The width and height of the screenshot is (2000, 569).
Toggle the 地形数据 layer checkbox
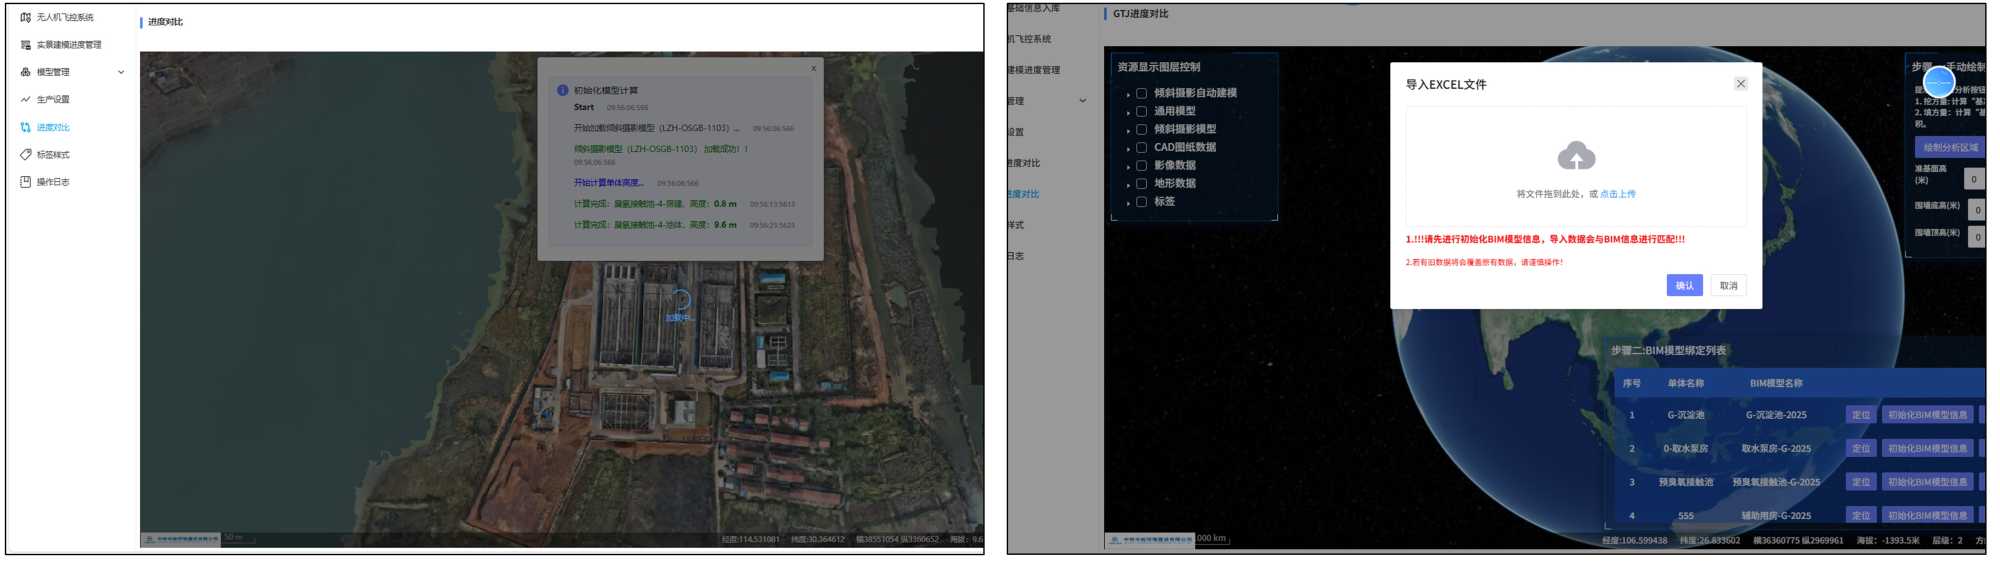(x=1141, y=184)
